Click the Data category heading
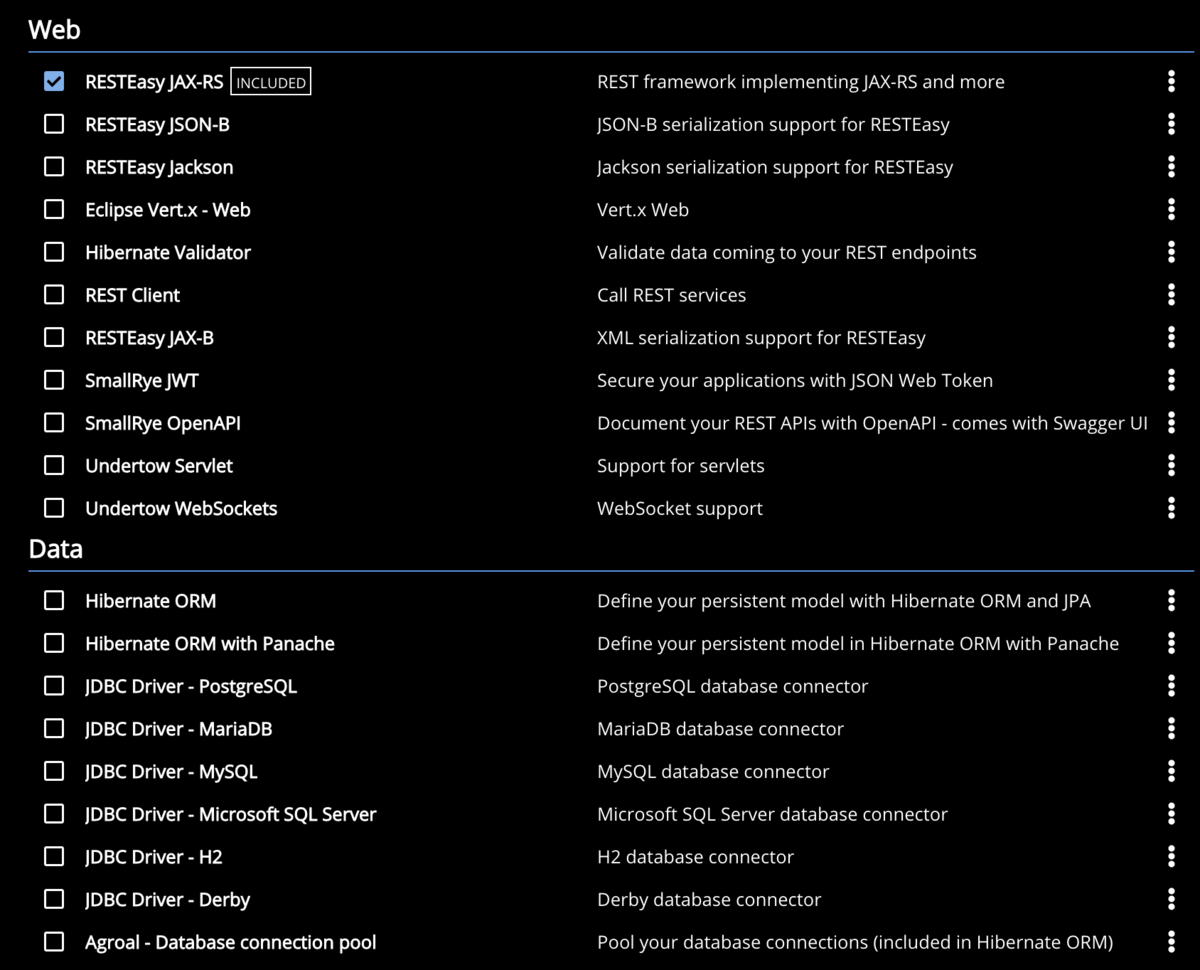The image size is (1200, 970). [x=56, y=549]
